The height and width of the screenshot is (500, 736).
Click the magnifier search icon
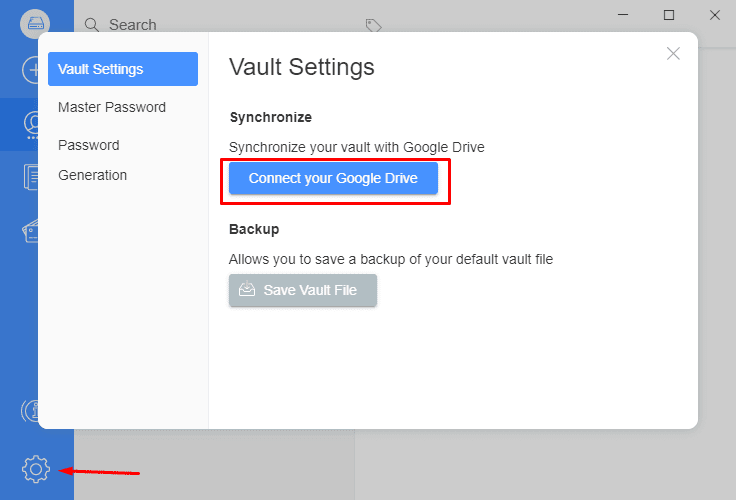pyautogui.click(x=92, y=25)
